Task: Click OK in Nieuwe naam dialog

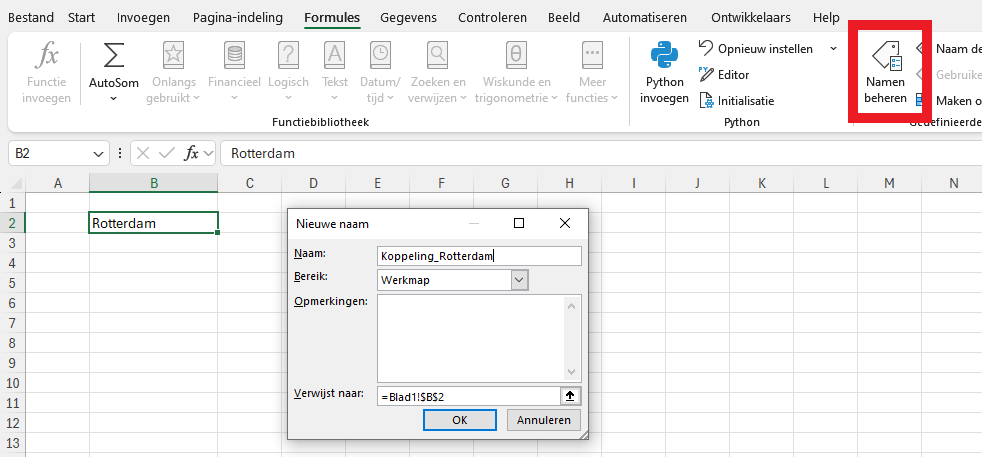Action: tap(460, 420)
